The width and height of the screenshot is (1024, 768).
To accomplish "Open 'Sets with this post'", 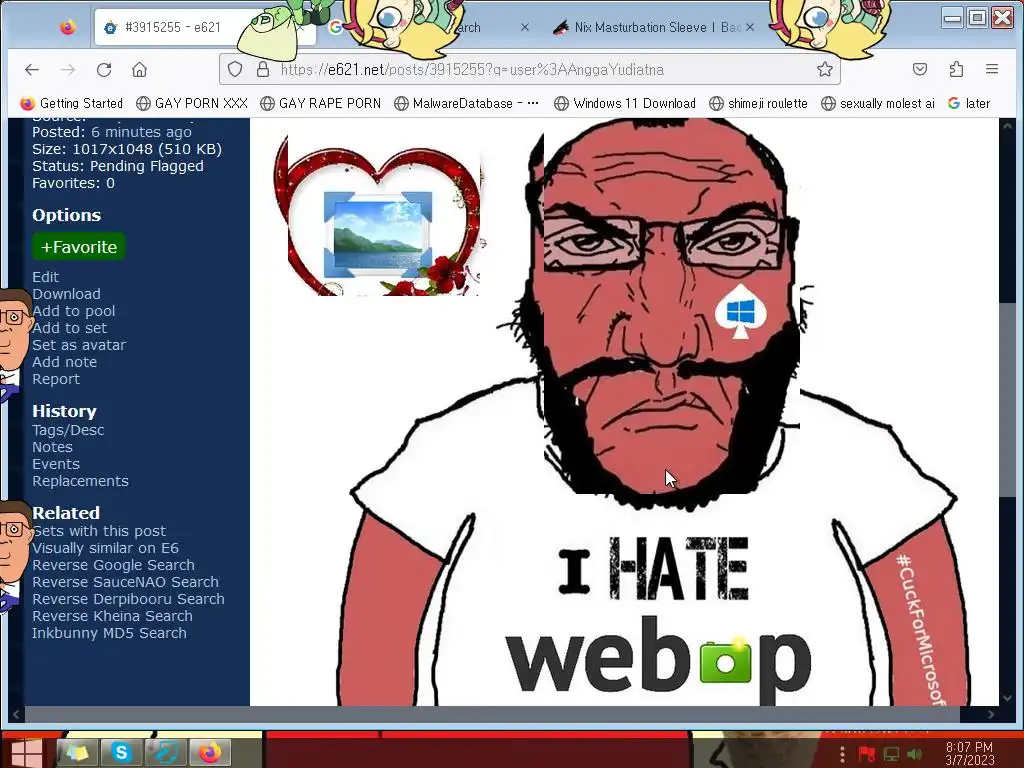I will point(99,531).
